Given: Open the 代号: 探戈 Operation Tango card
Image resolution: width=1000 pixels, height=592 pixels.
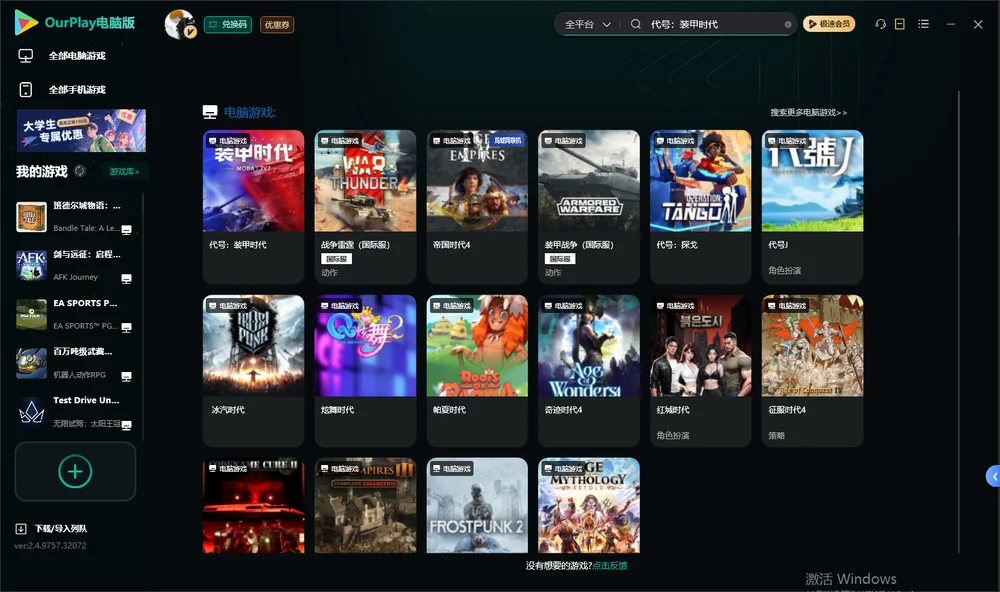Looking at the screenshot, I should coord(700,207).
